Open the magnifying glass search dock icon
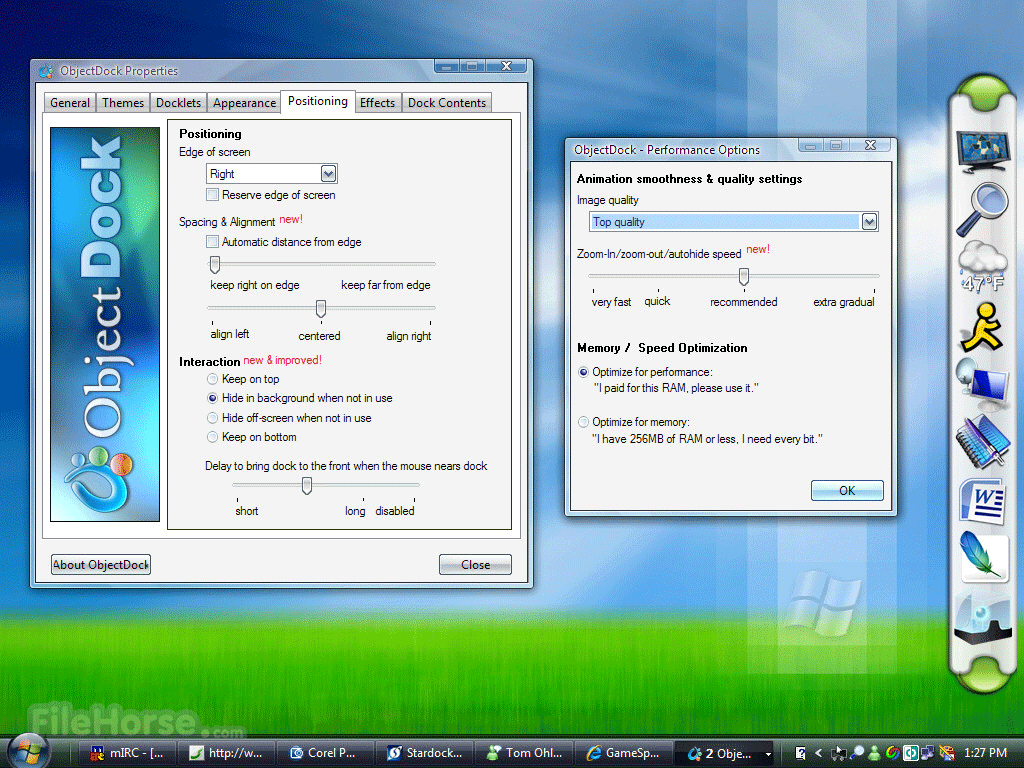The height and width of the screenshot is (768, 1024). (x=982, y=209)
